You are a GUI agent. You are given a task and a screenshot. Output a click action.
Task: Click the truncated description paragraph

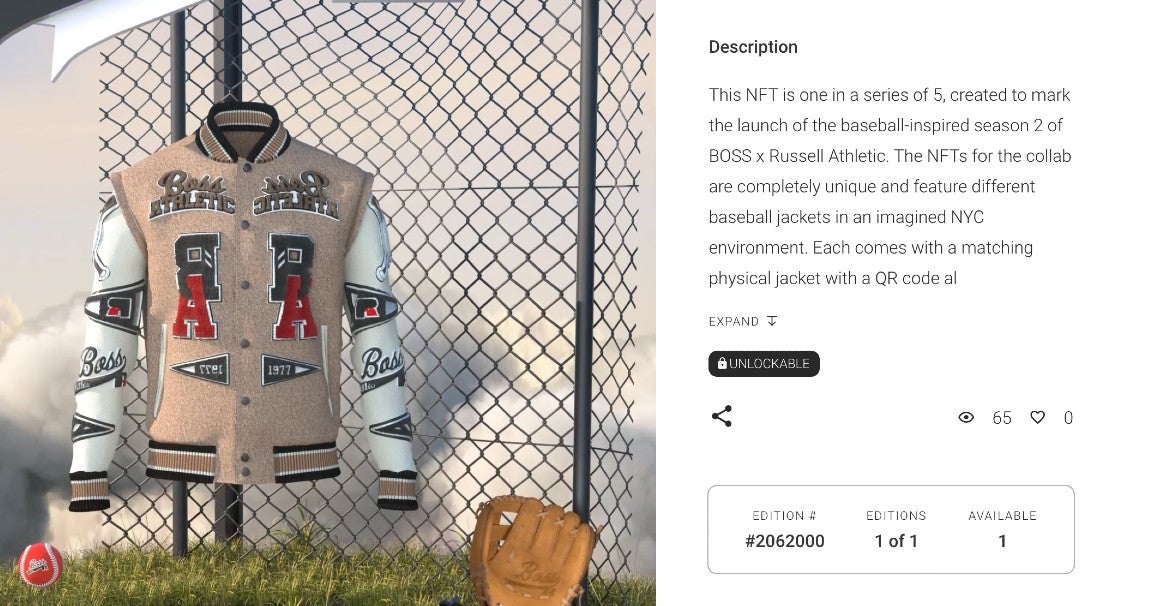pyautogui.click(x=890, y=186)
